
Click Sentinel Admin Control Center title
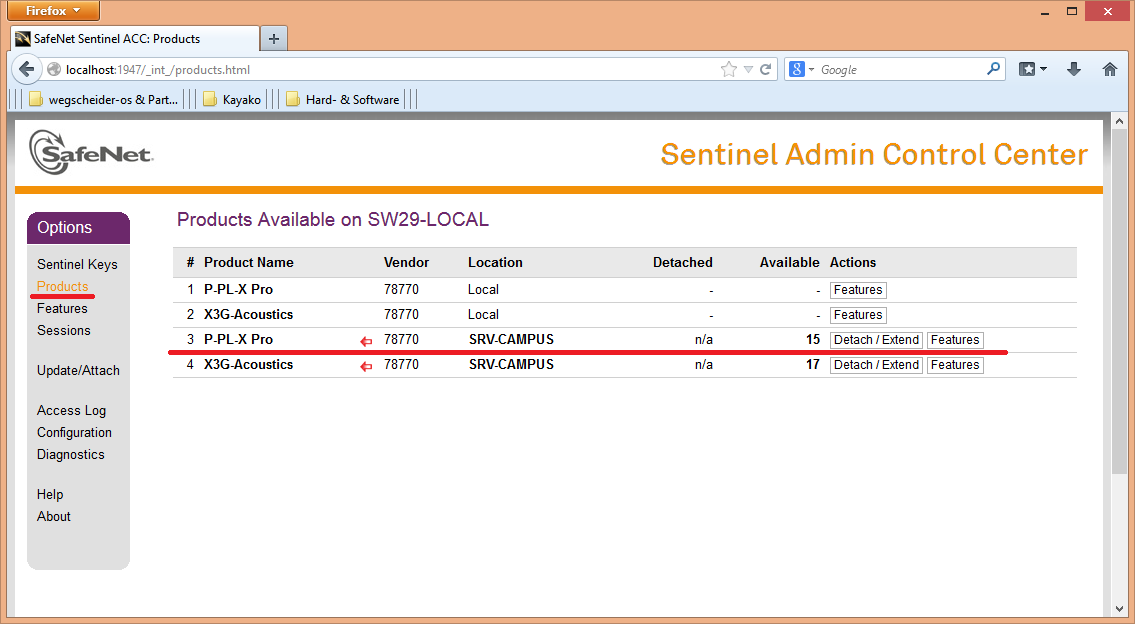(874, 155)
